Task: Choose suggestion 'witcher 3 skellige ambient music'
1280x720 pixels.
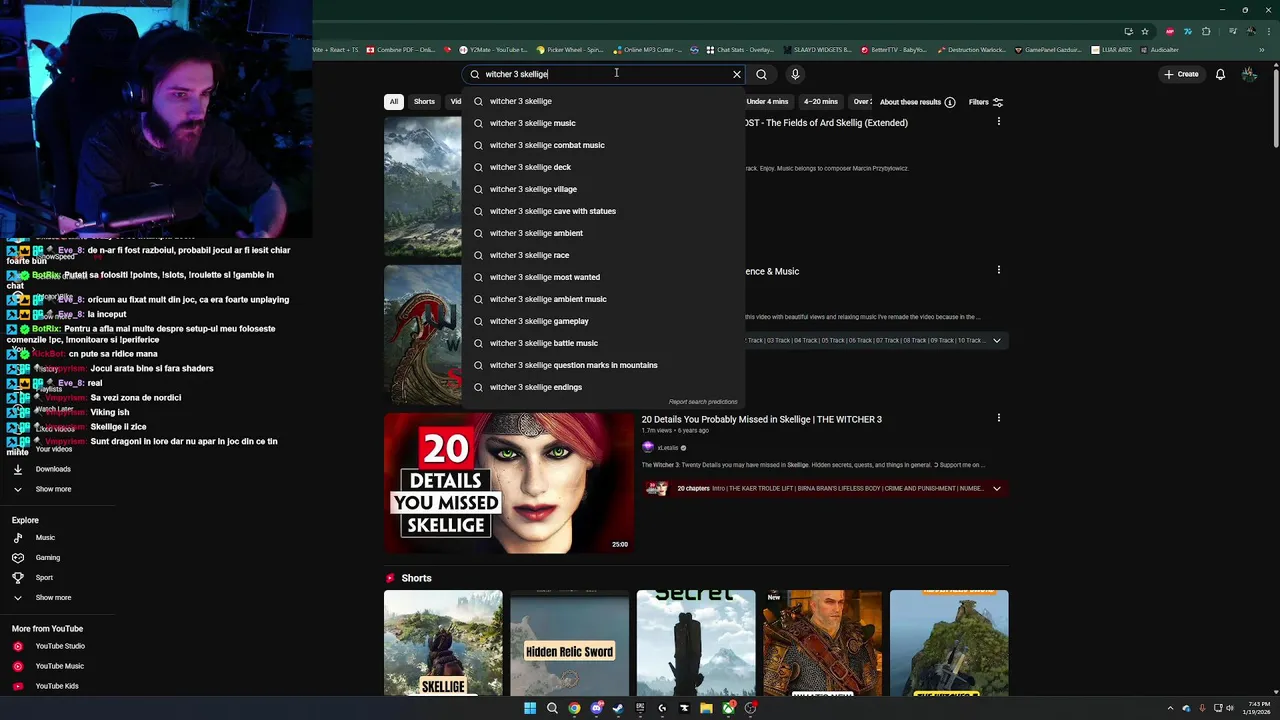Action: pos(603,299)
